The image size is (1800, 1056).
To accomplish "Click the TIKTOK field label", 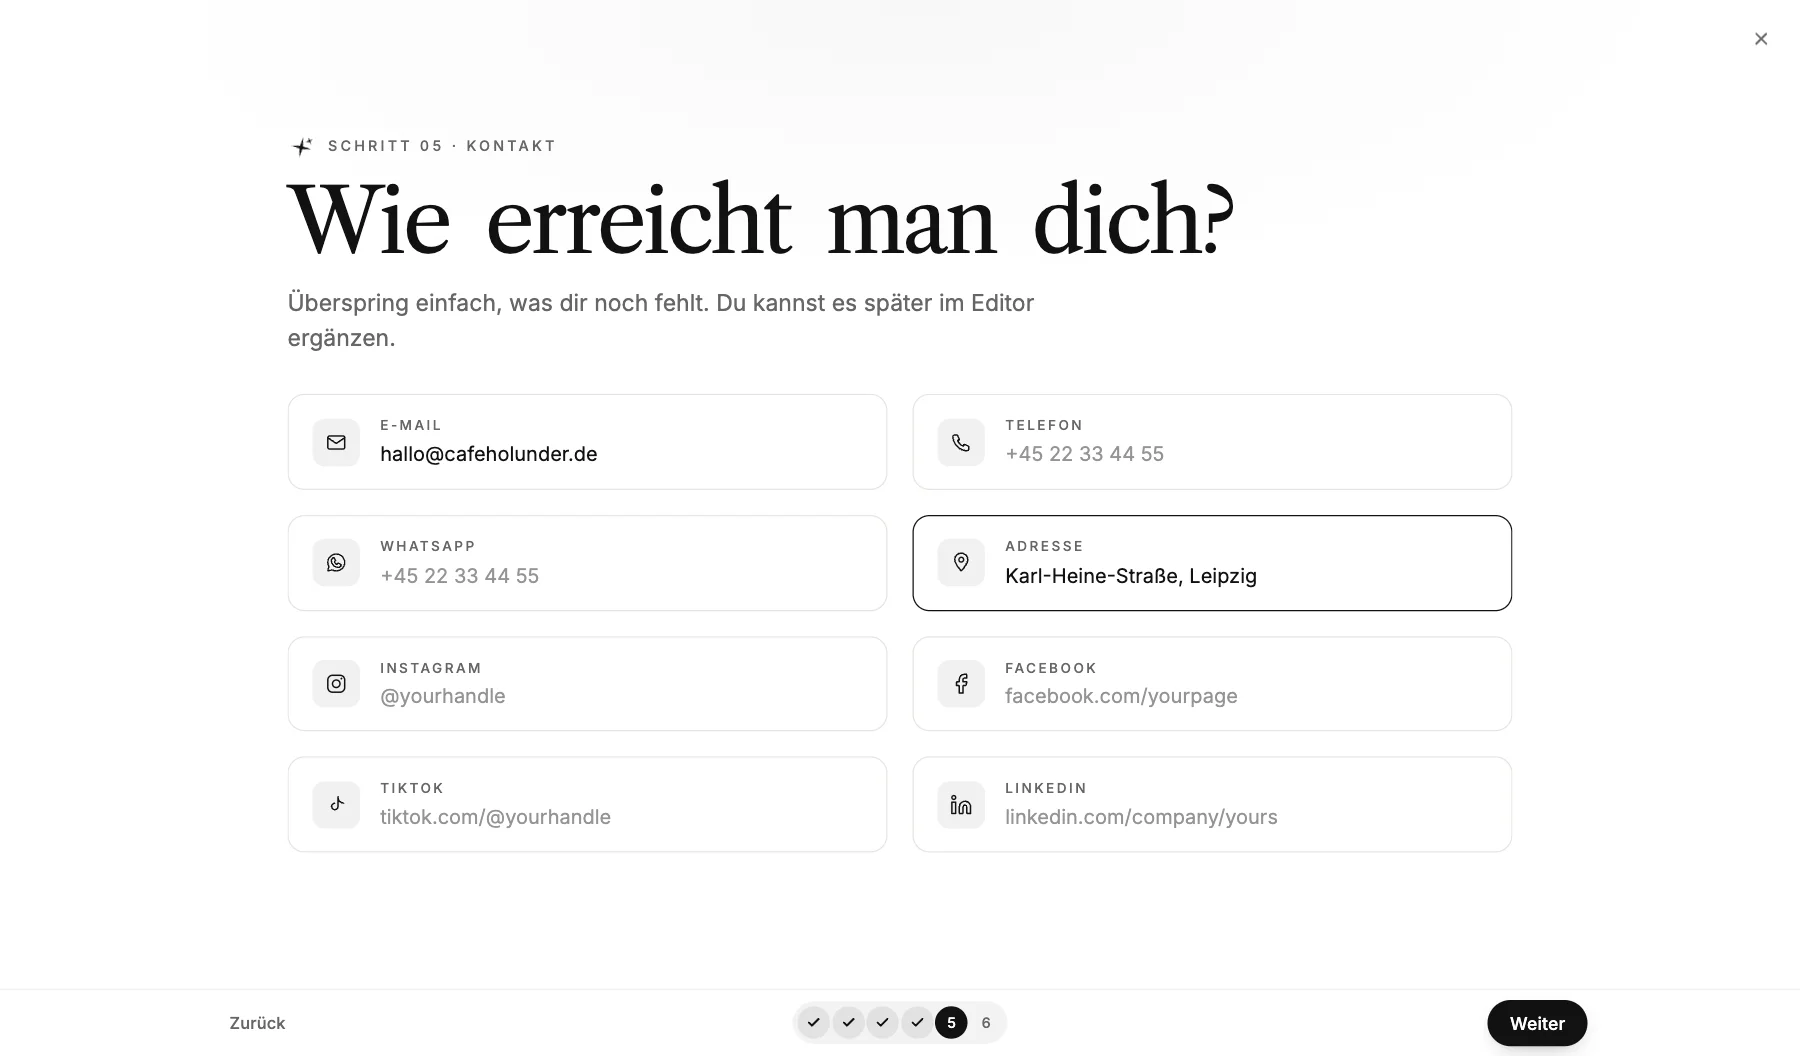I will coord(412,788).
